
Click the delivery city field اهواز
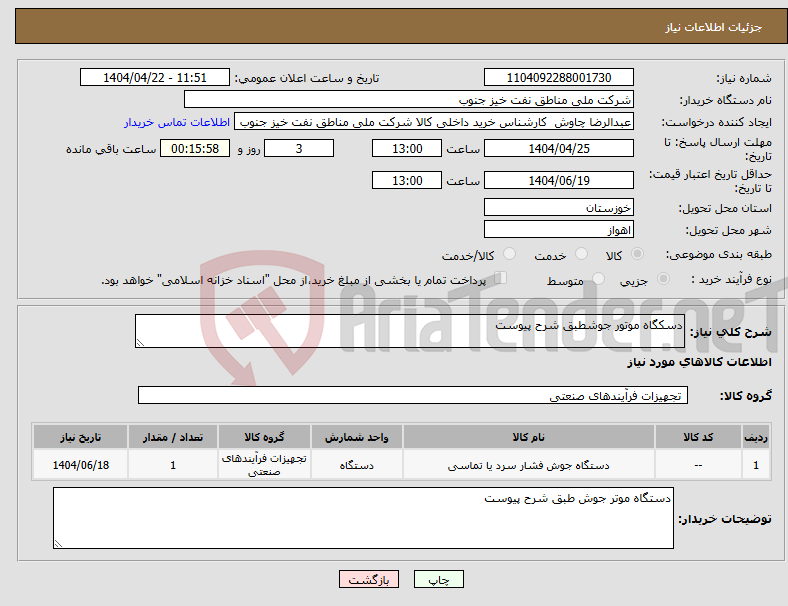(558, 229)
